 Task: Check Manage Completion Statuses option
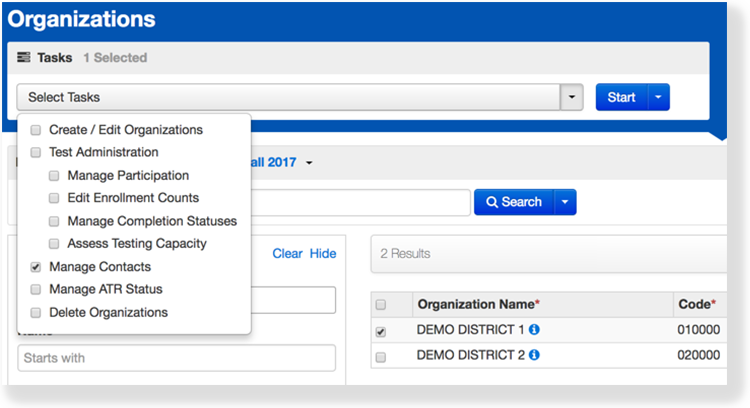[x=54, y=221]
